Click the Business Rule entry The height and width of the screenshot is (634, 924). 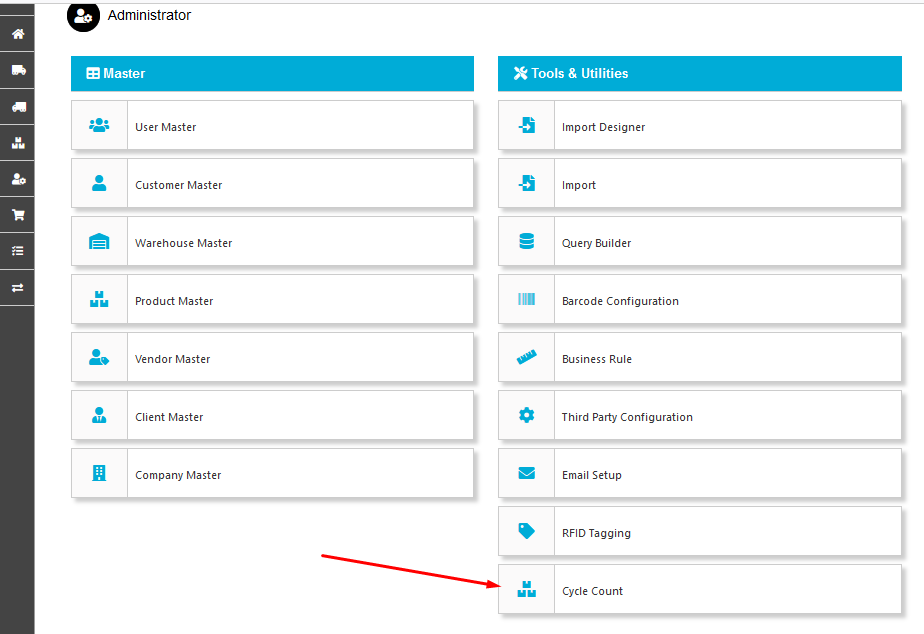coord(596,359)
